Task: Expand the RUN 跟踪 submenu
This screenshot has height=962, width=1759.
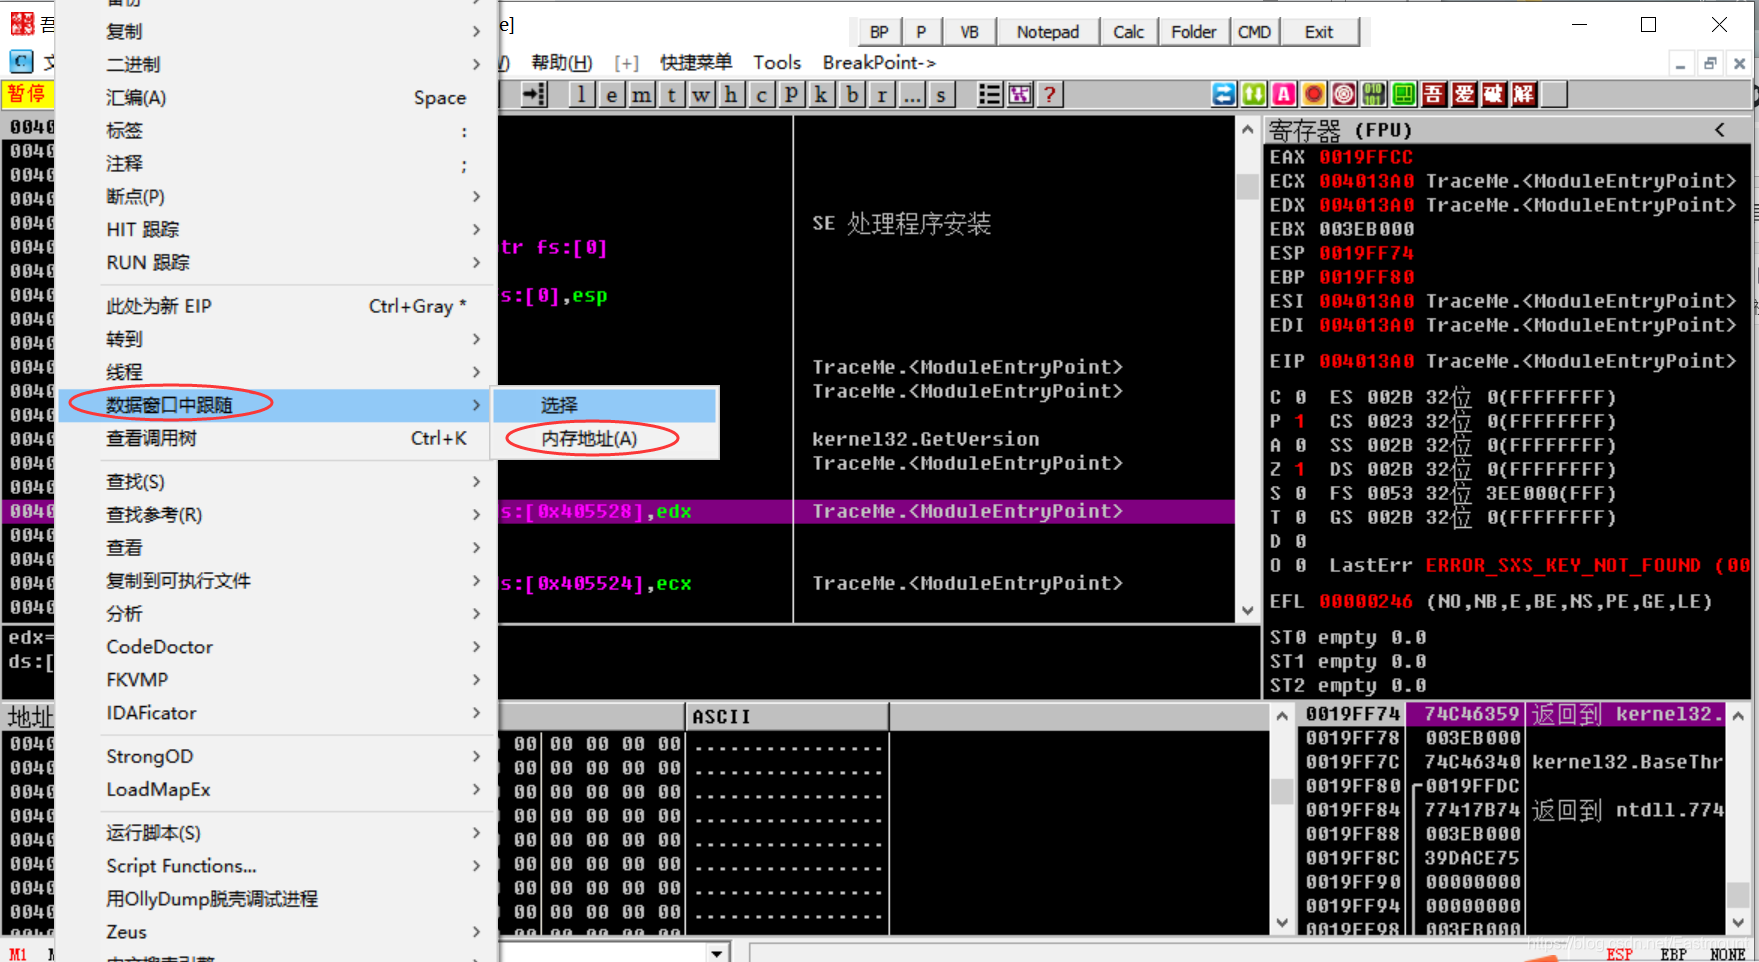Action: [x=277, y=263]
